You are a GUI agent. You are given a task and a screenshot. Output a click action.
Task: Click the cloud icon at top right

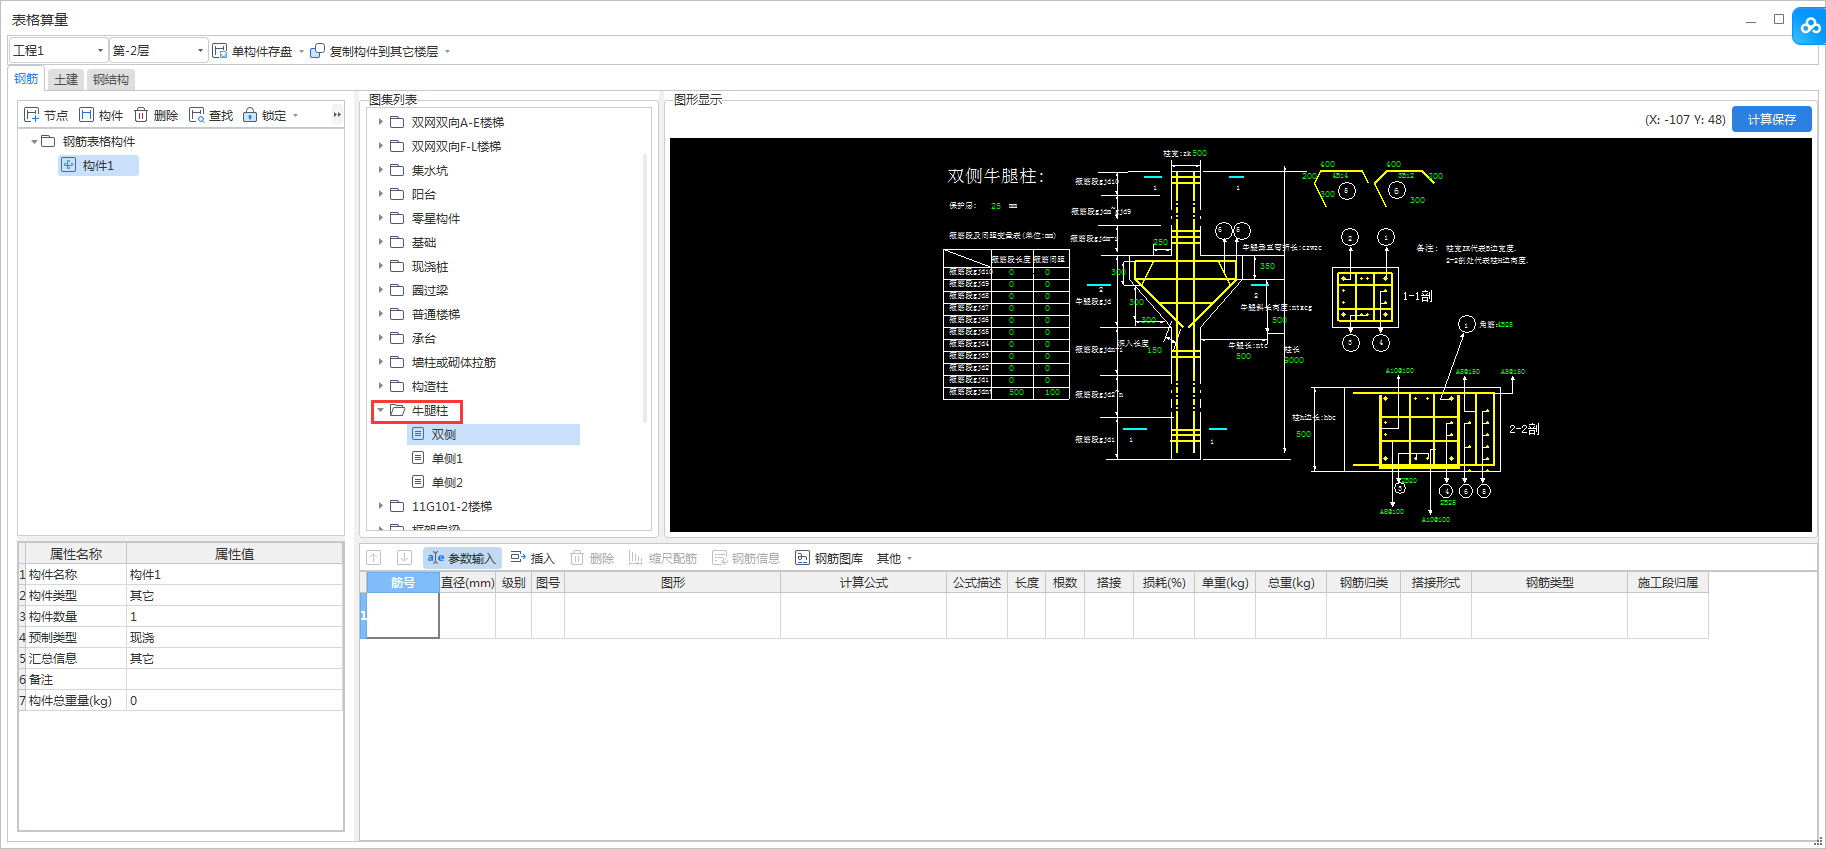(1810, 26)
